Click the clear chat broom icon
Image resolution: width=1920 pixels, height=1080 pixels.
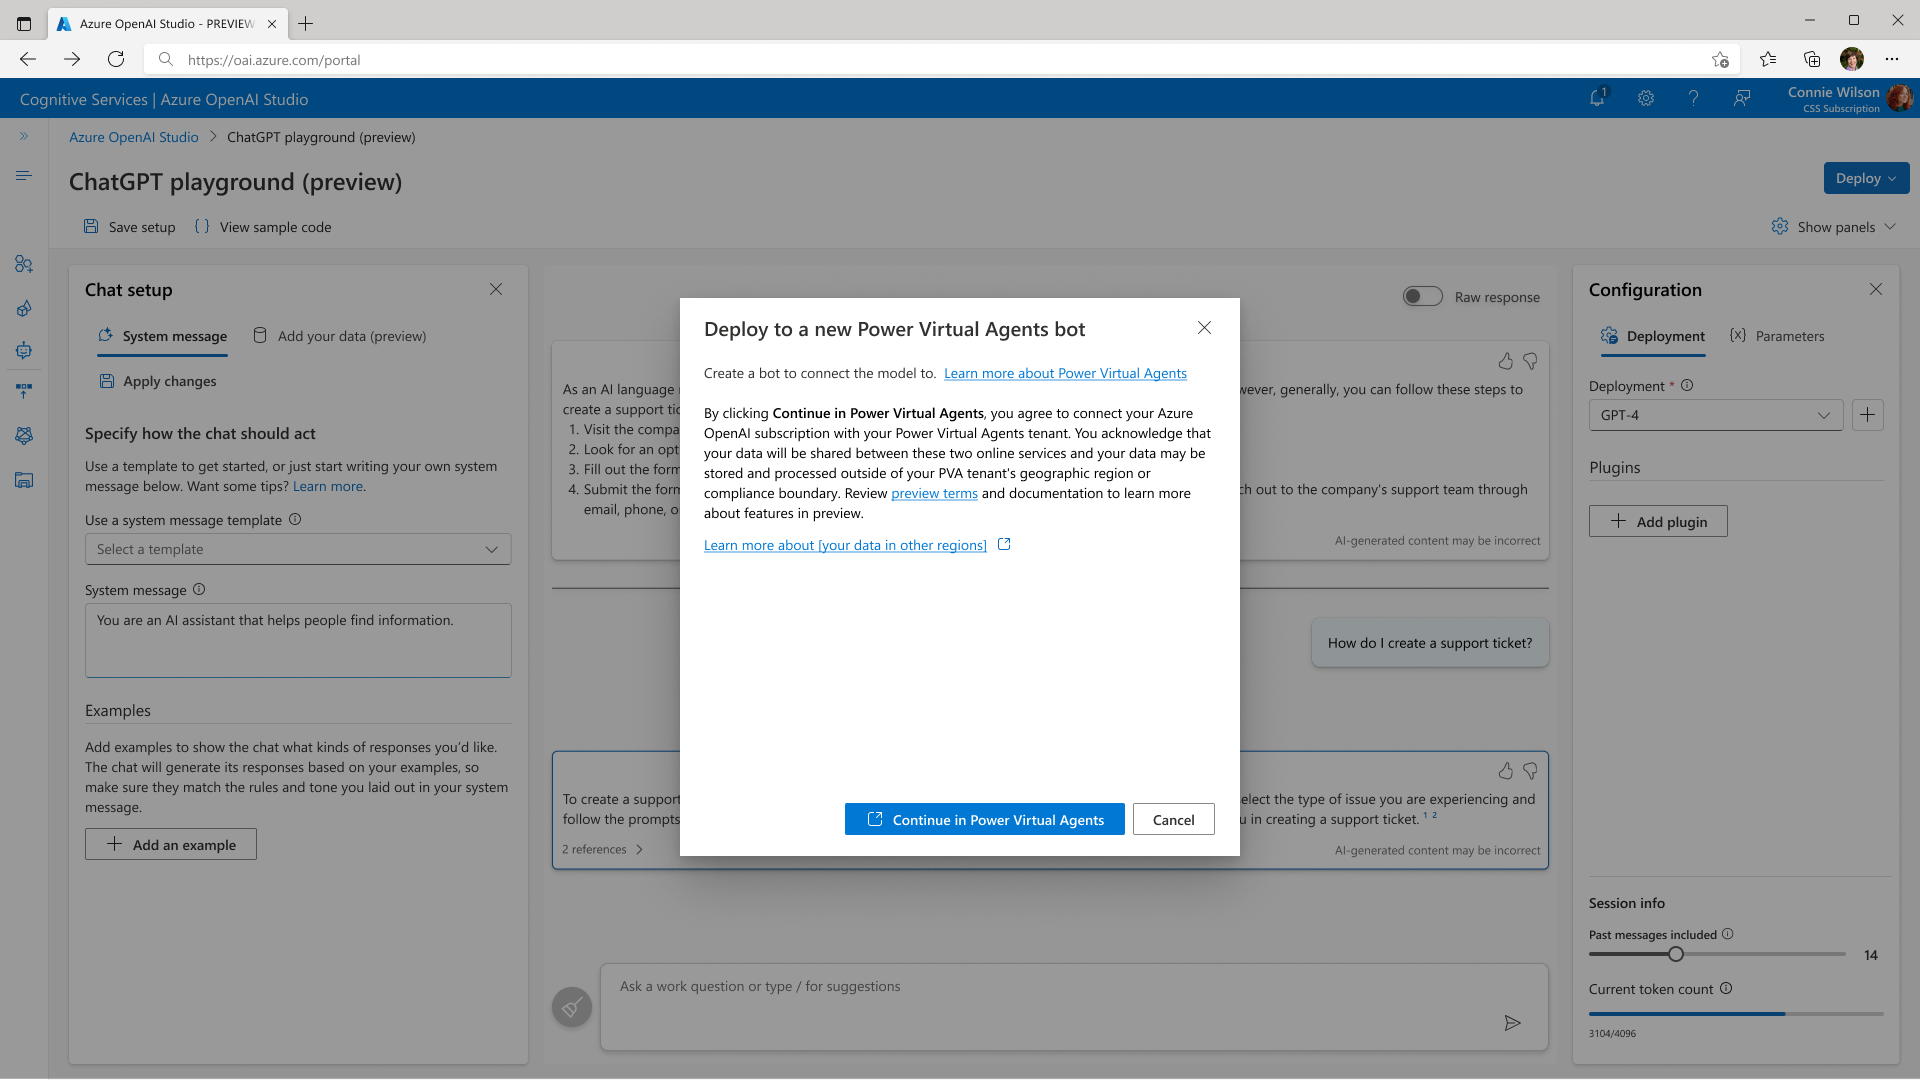click(x=572, y=1007)
